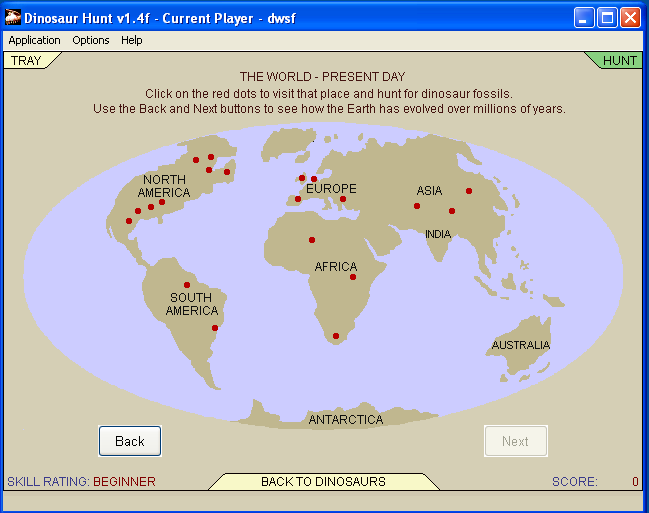
Task: Pick the easternmost red dot in Asia
Action: pos(469,191)
